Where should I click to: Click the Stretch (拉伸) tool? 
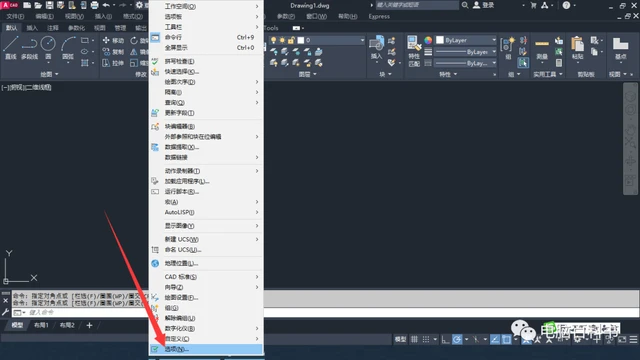[x=113, y=63]
